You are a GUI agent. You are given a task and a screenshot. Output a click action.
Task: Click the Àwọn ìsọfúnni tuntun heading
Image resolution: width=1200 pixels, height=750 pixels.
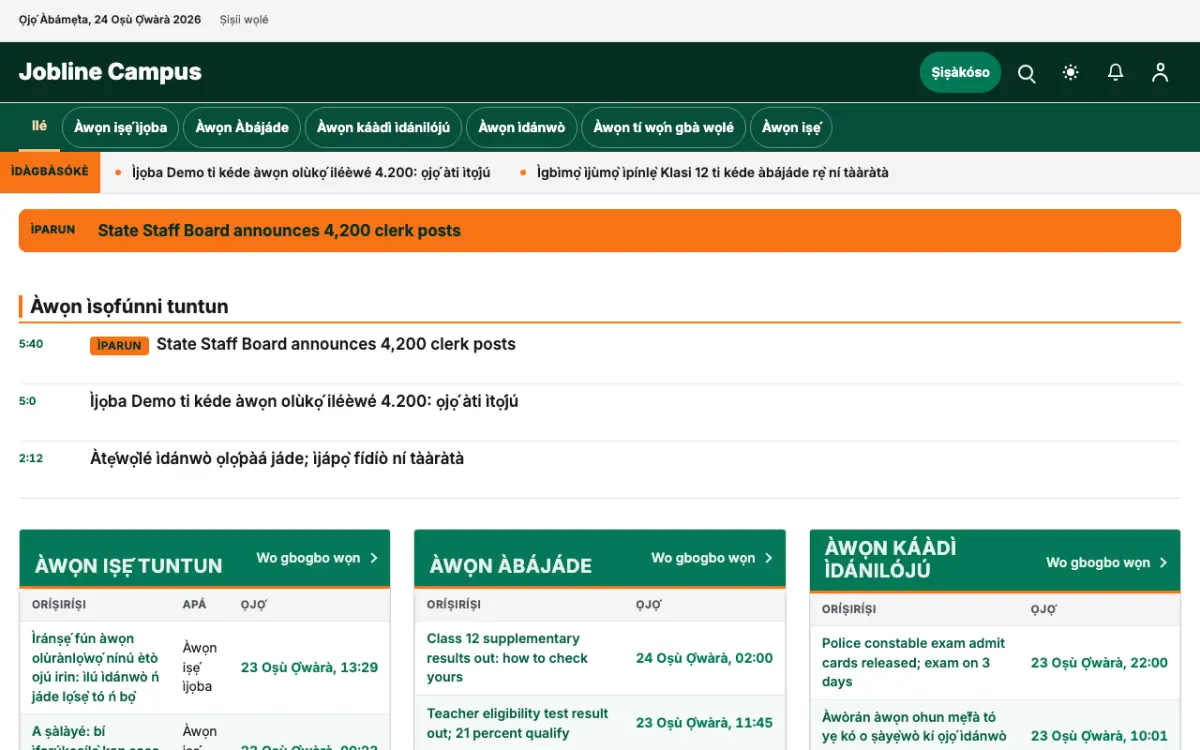click(129, 306)
